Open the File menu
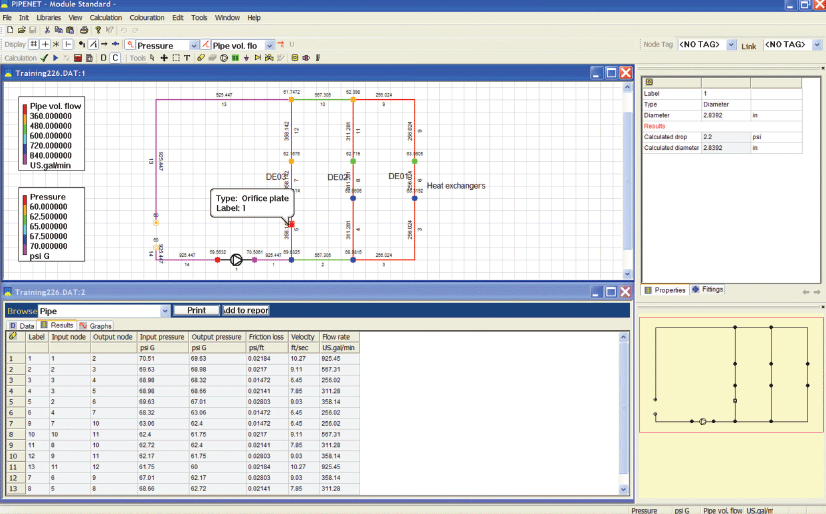 point(7,17)
